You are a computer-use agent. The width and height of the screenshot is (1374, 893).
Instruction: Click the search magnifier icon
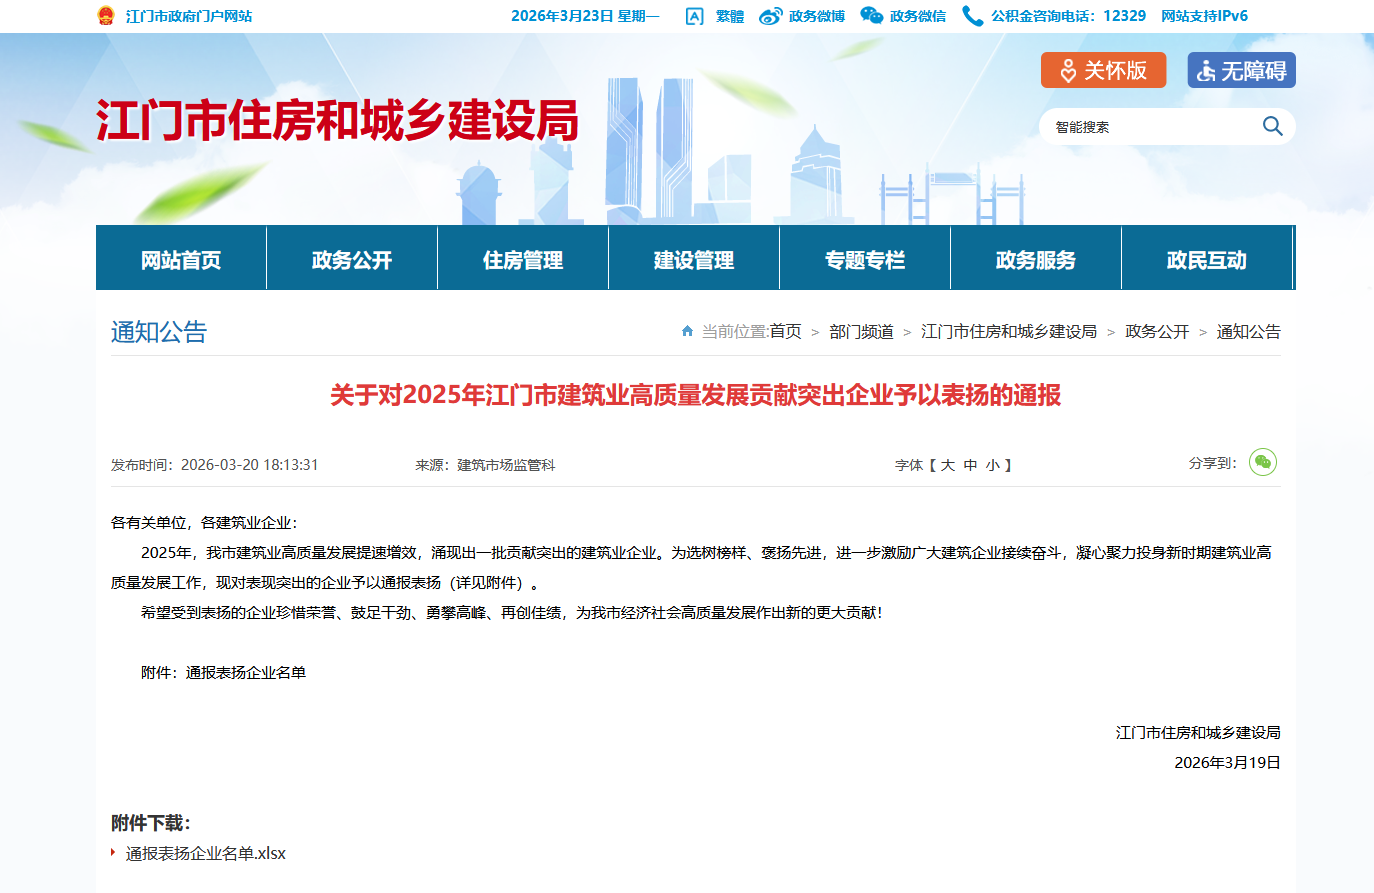(x=1272, y=126)
